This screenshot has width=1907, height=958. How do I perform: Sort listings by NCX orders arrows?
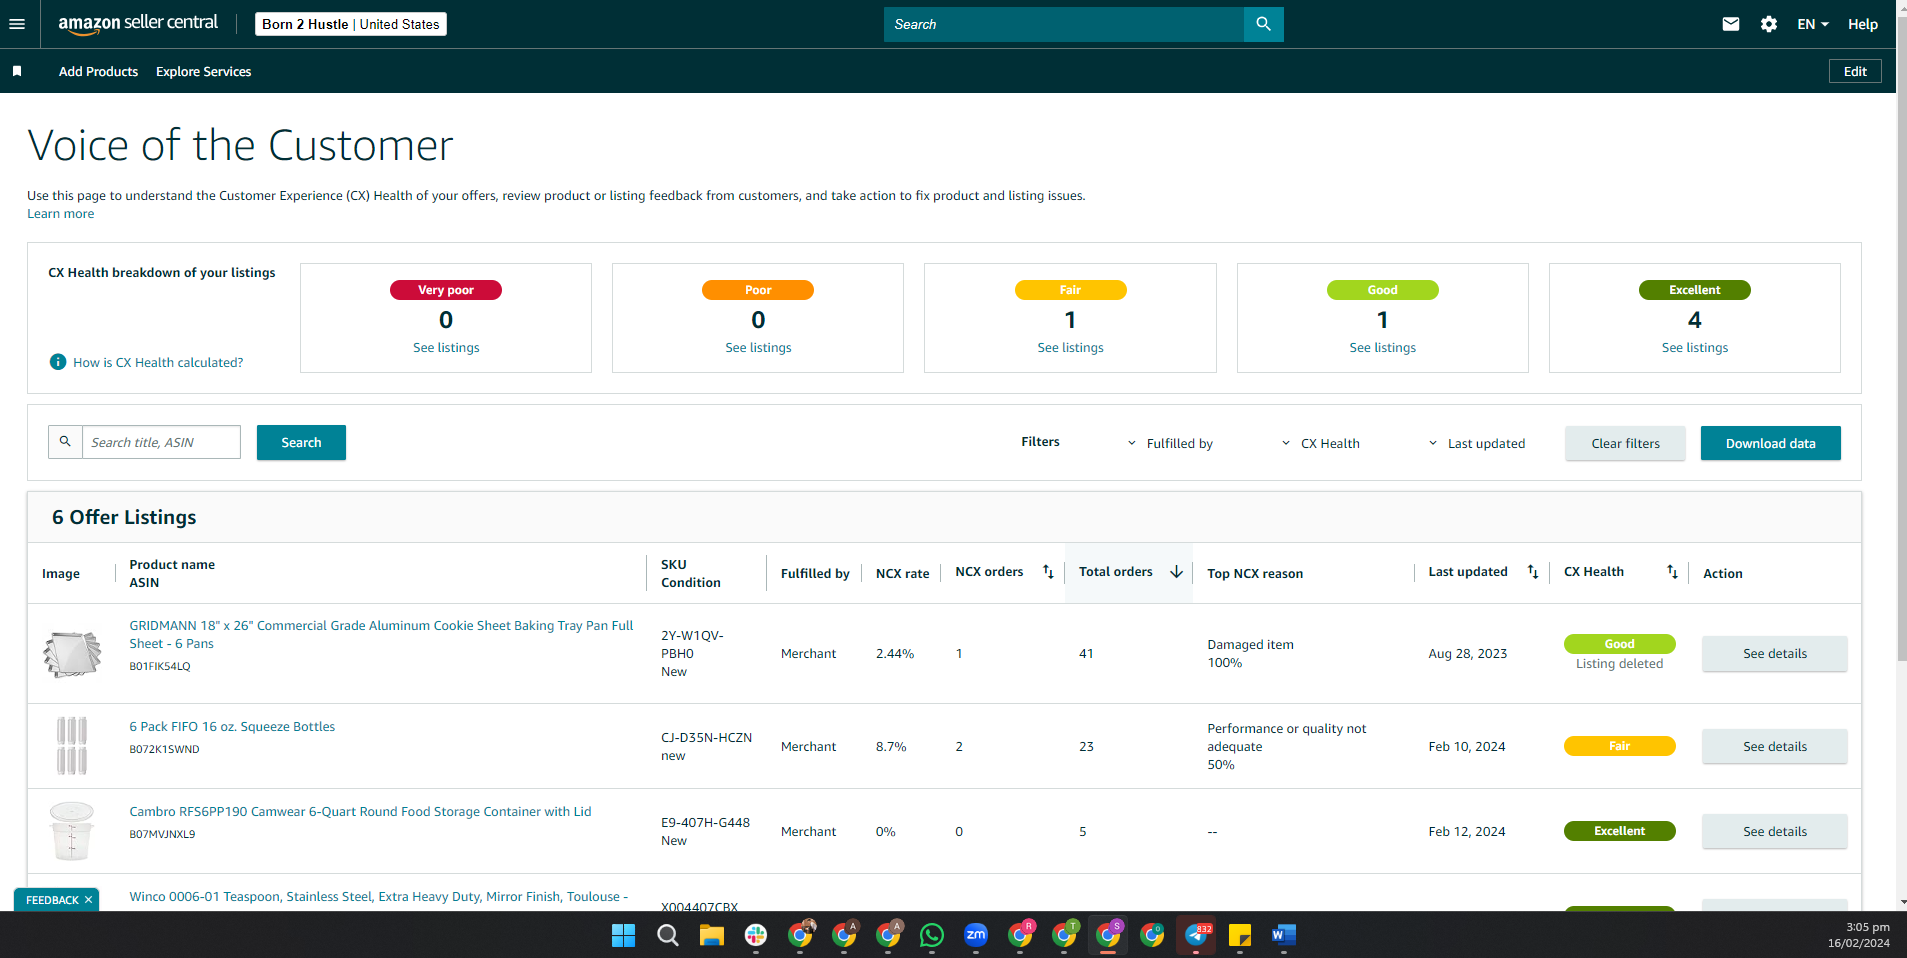(x=1048, y=572)
